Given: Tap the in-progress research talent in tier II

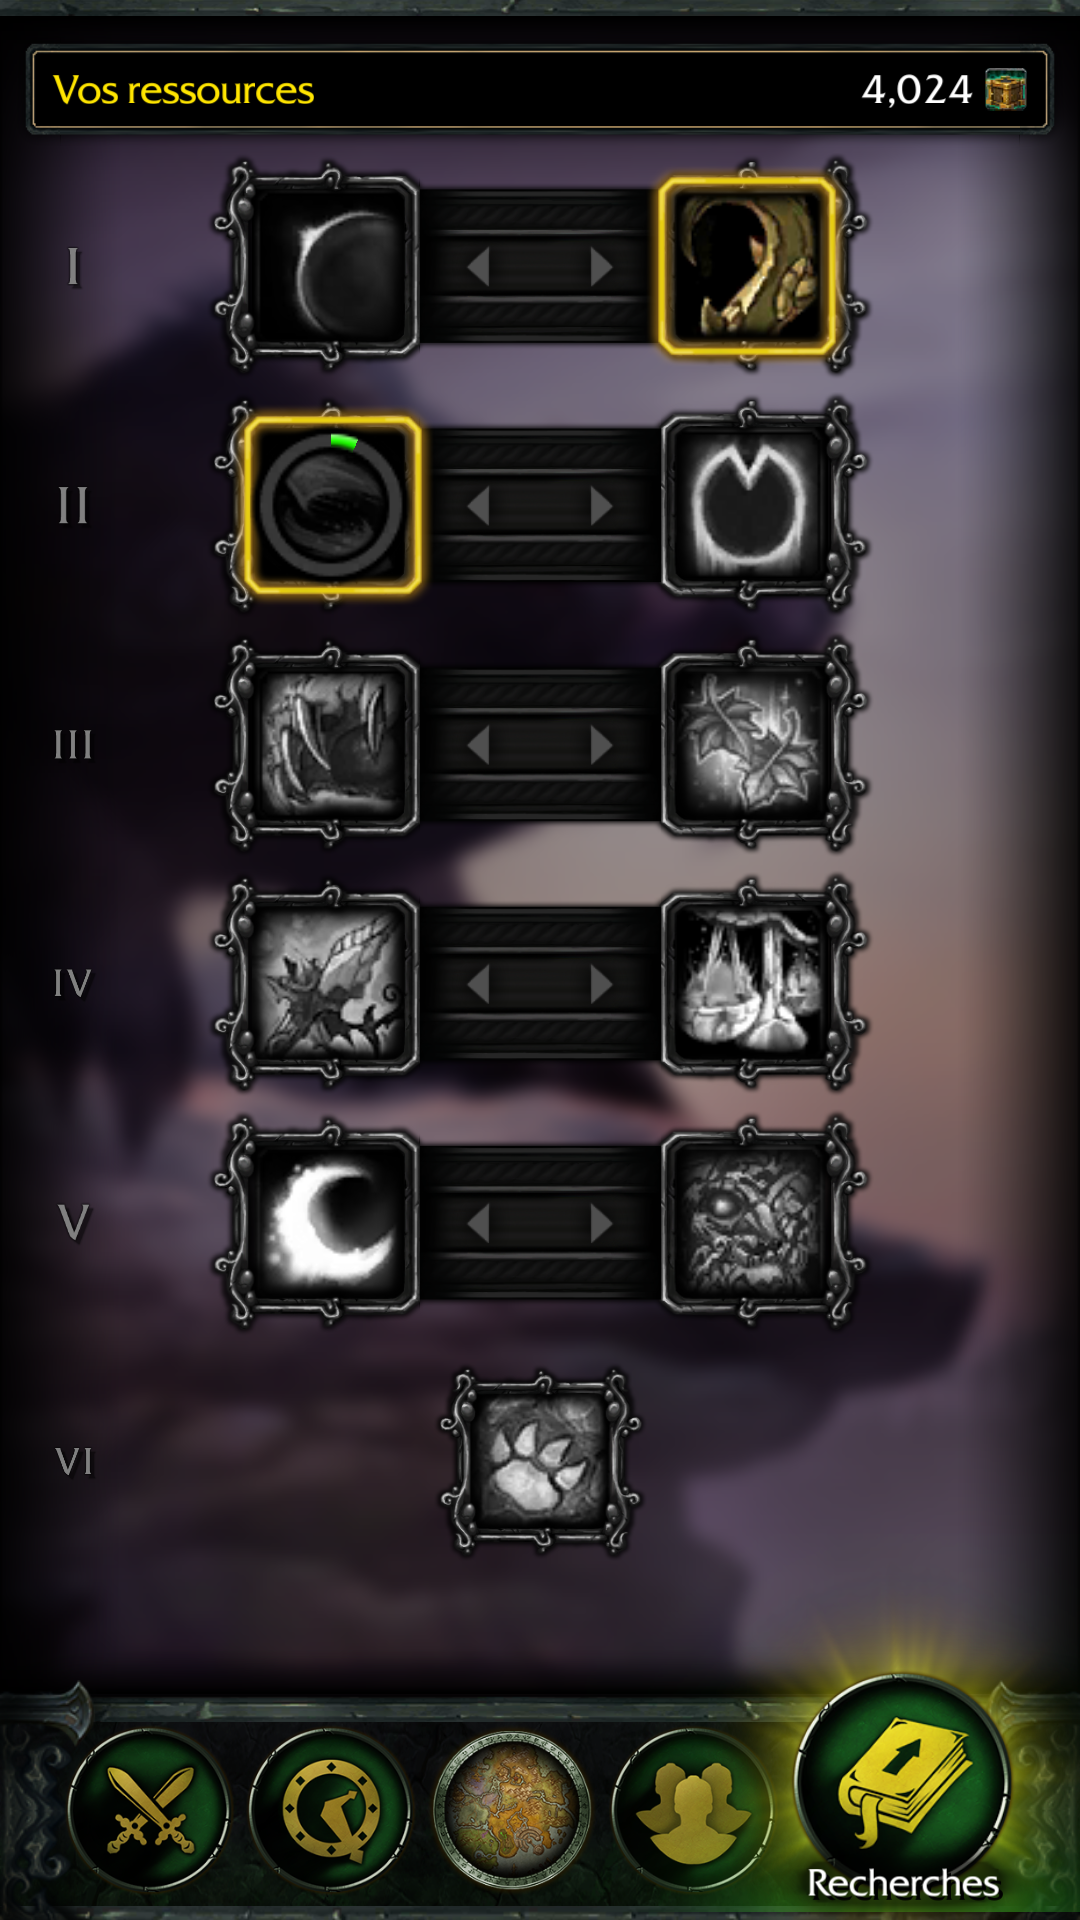Looking at the screenshot, I should click(x=331, y=505).
